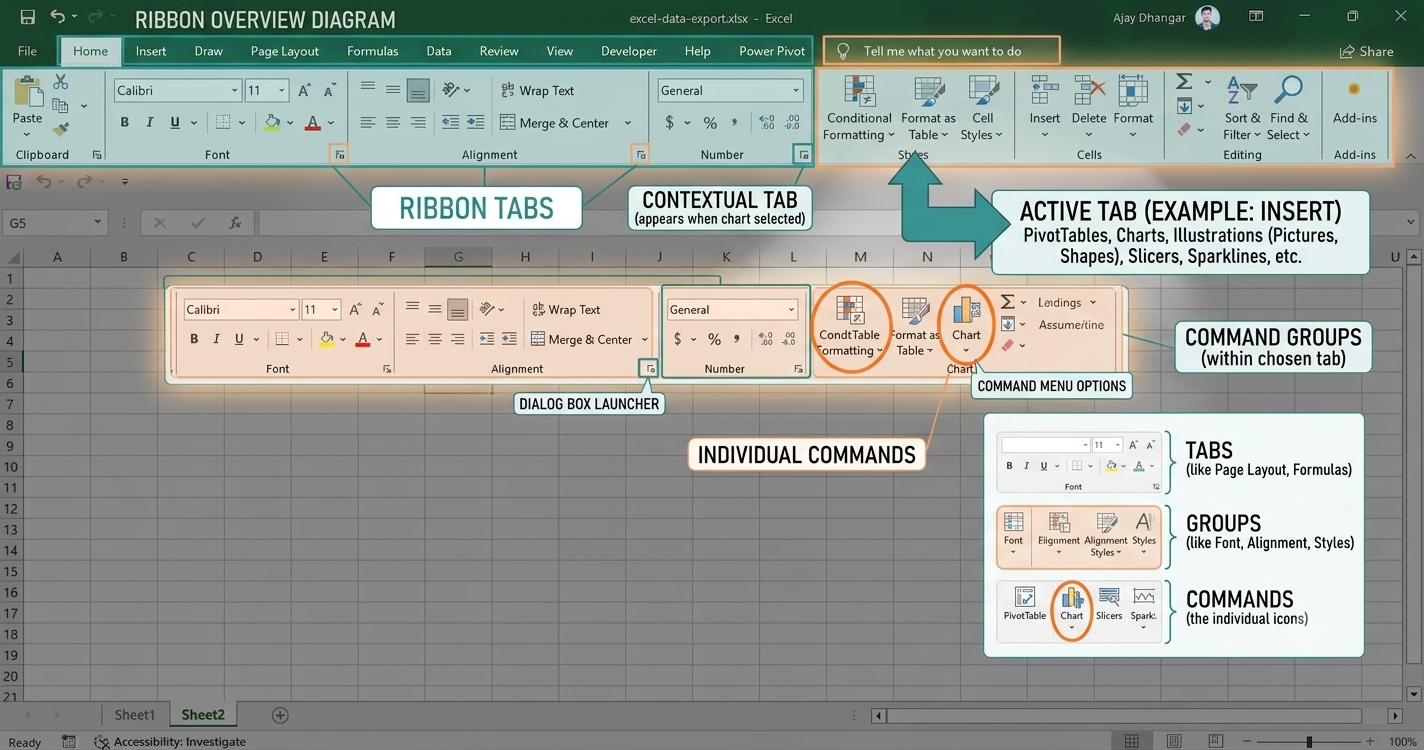Click Increase Indent in the main ribbon

click(x=477, y=122)
